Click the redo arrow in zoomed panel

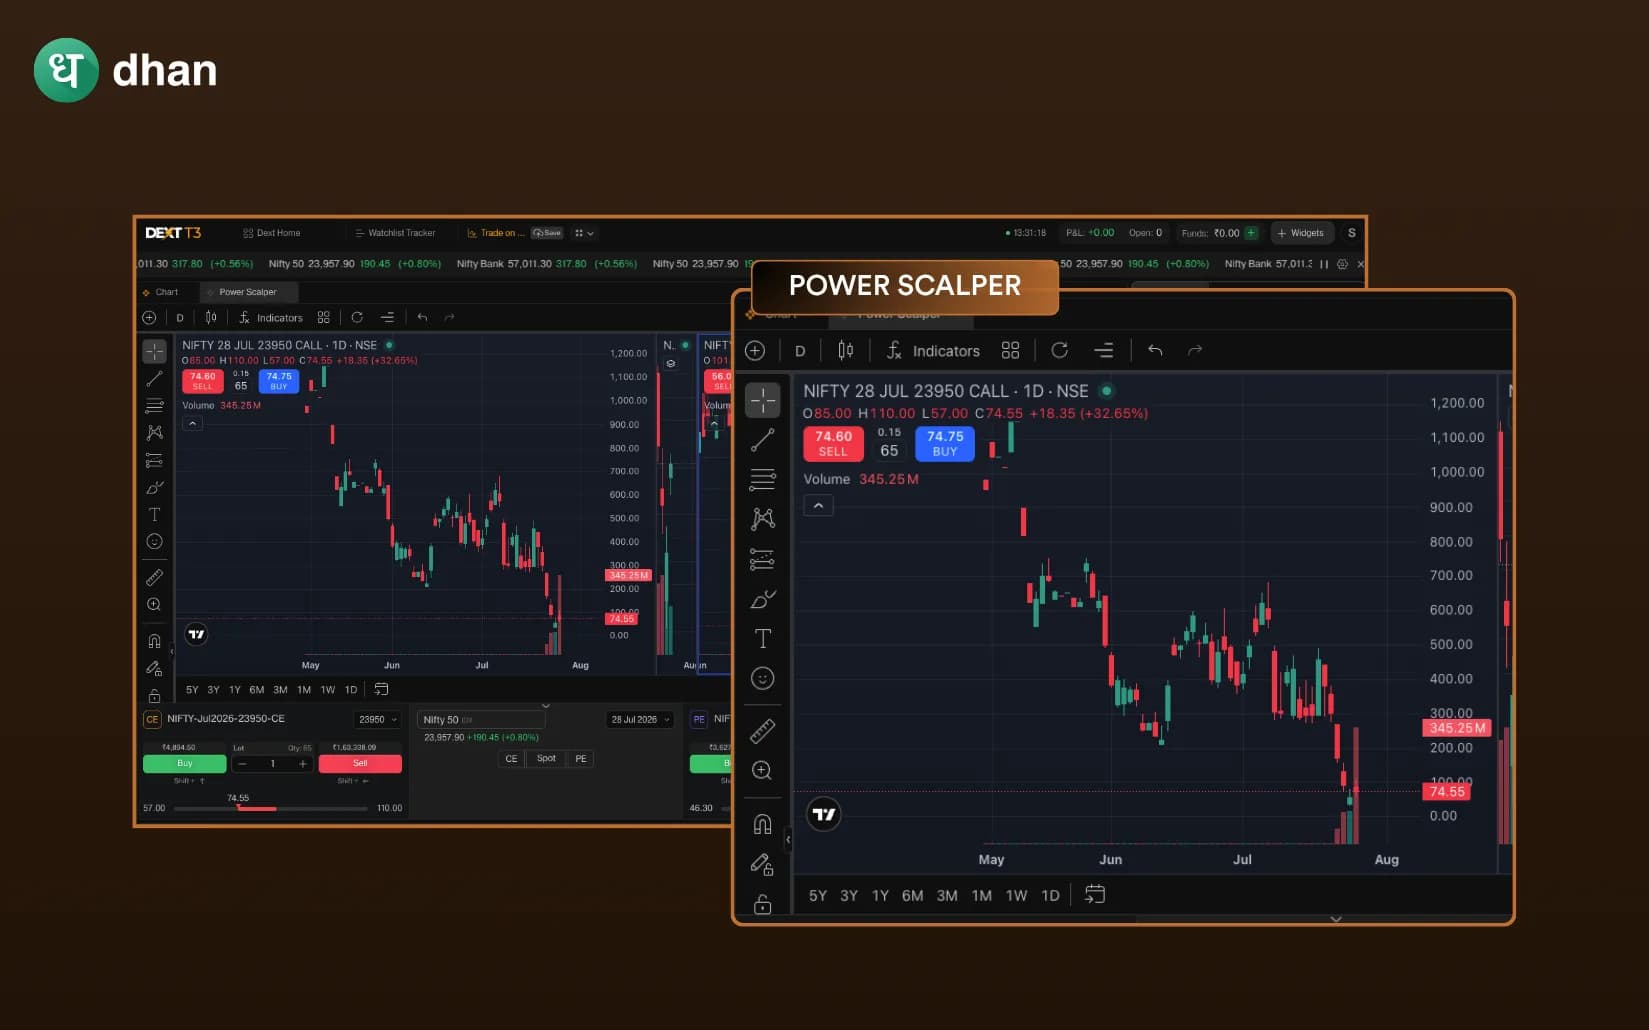coord(1195,350)
